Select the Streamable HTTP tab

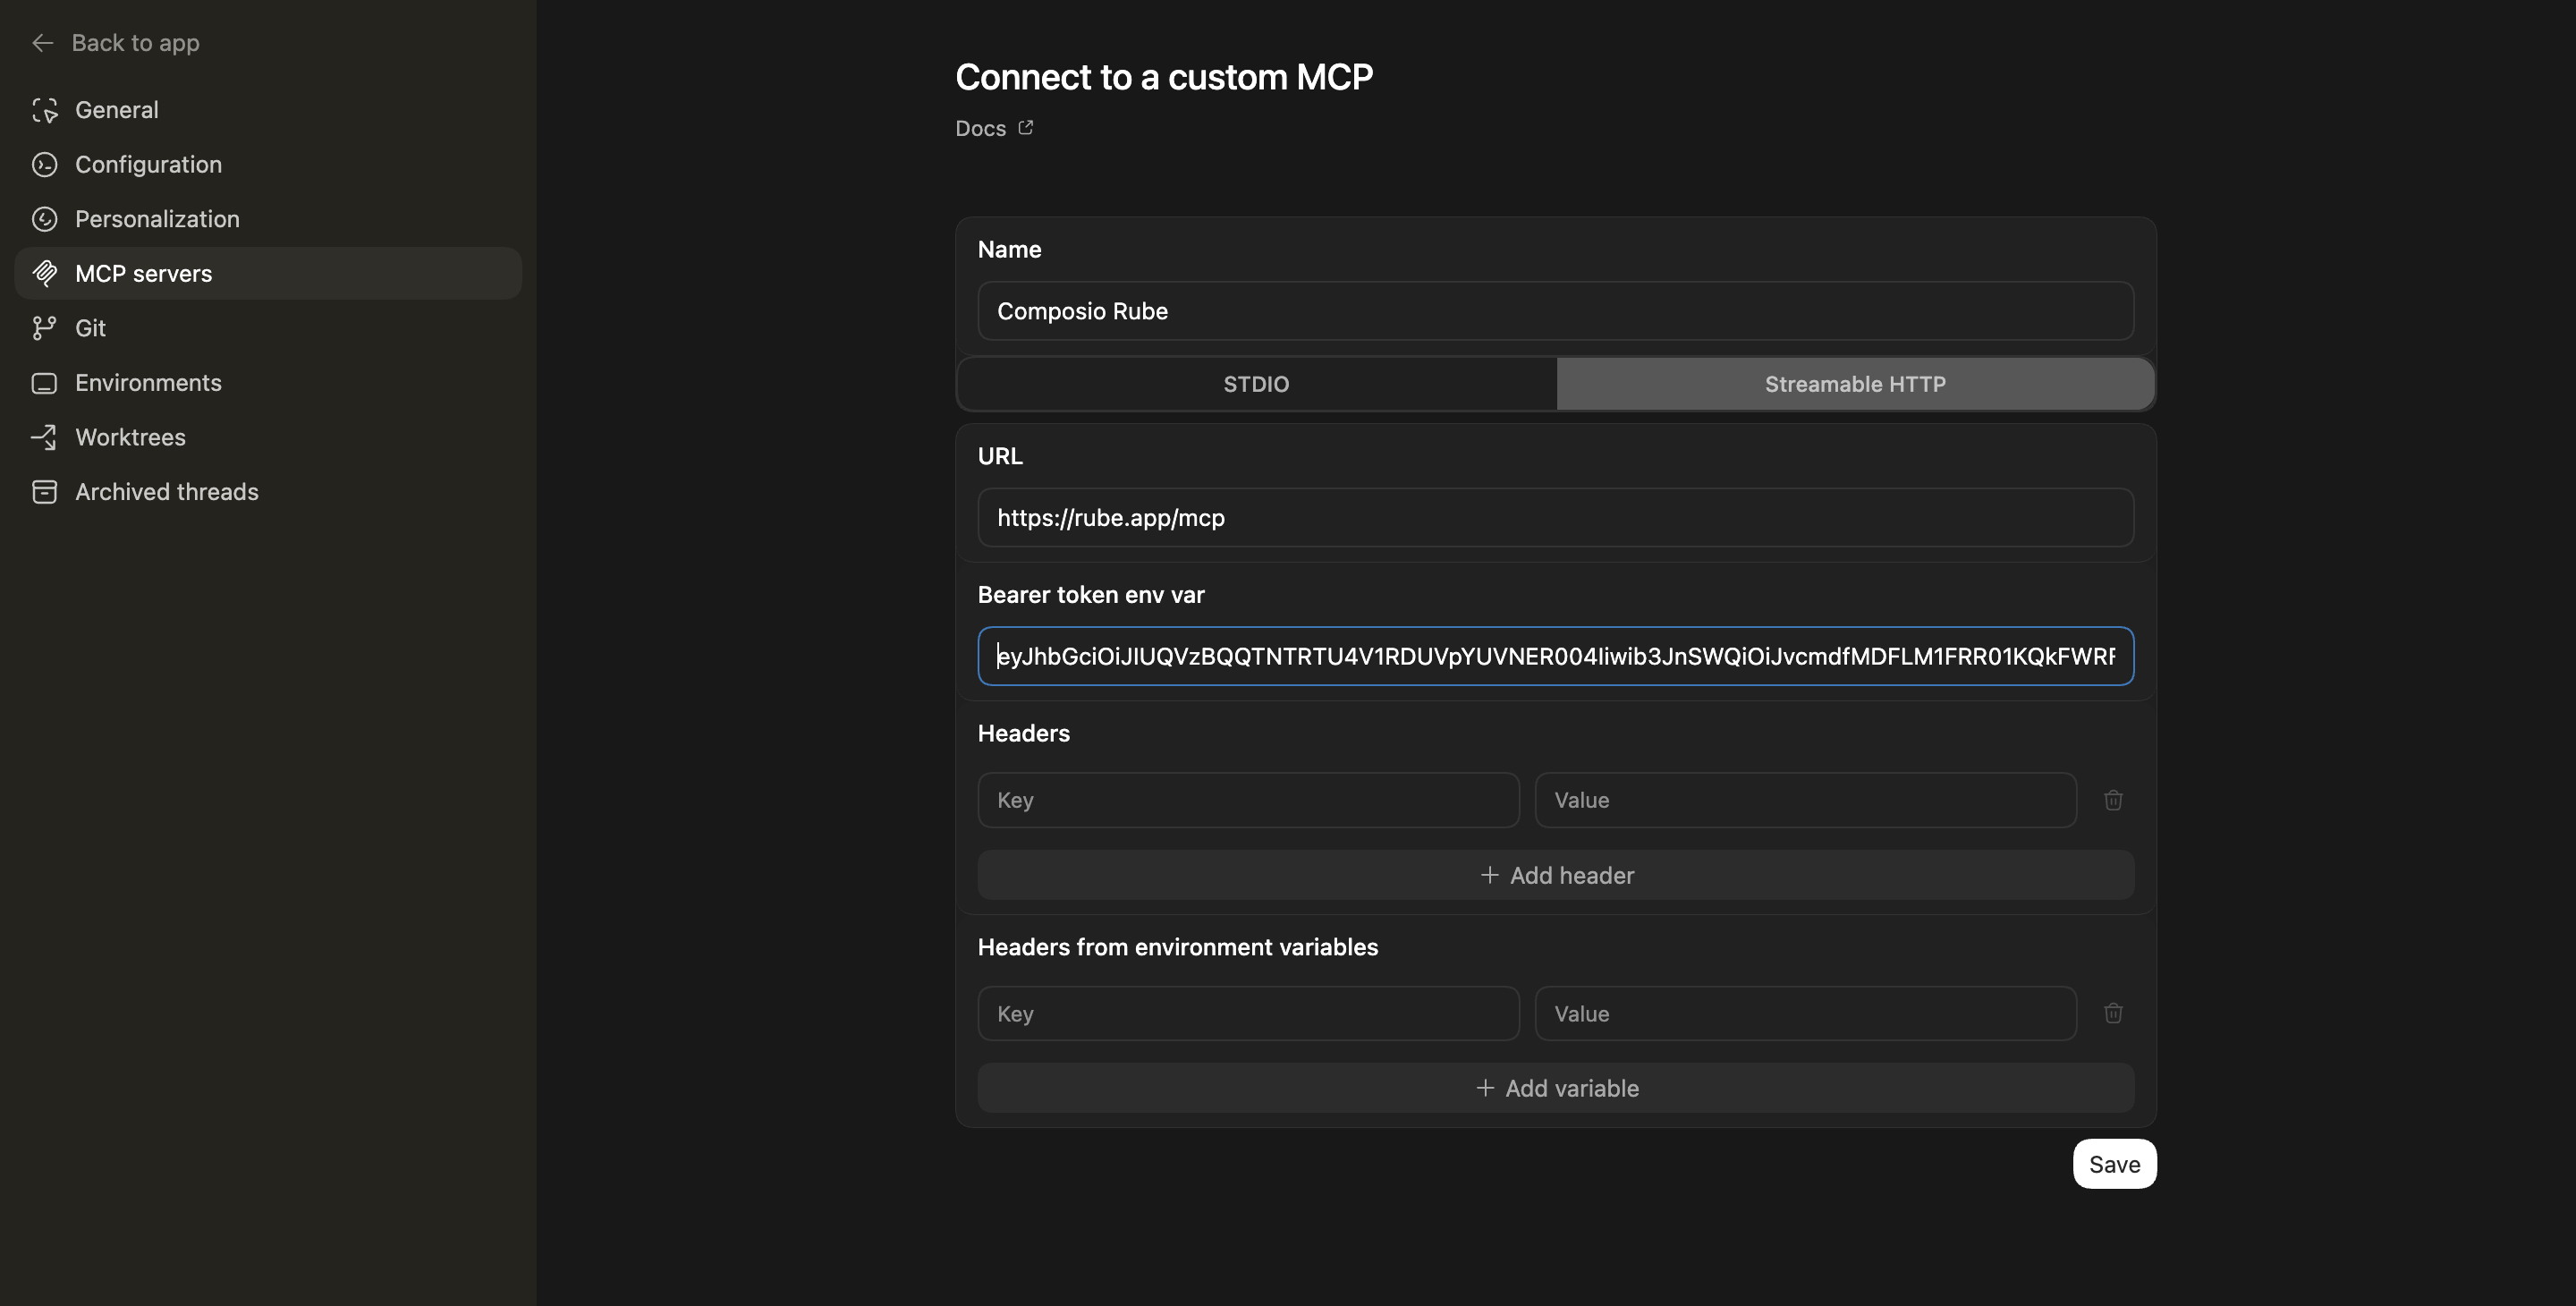click(x=1855, y=383)
